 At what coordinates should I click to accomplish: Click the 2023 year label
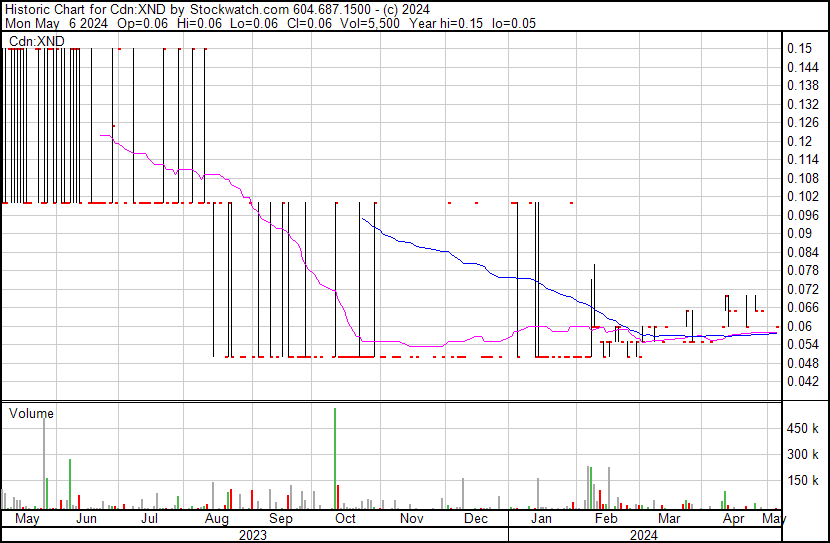(x=252, y=535)
